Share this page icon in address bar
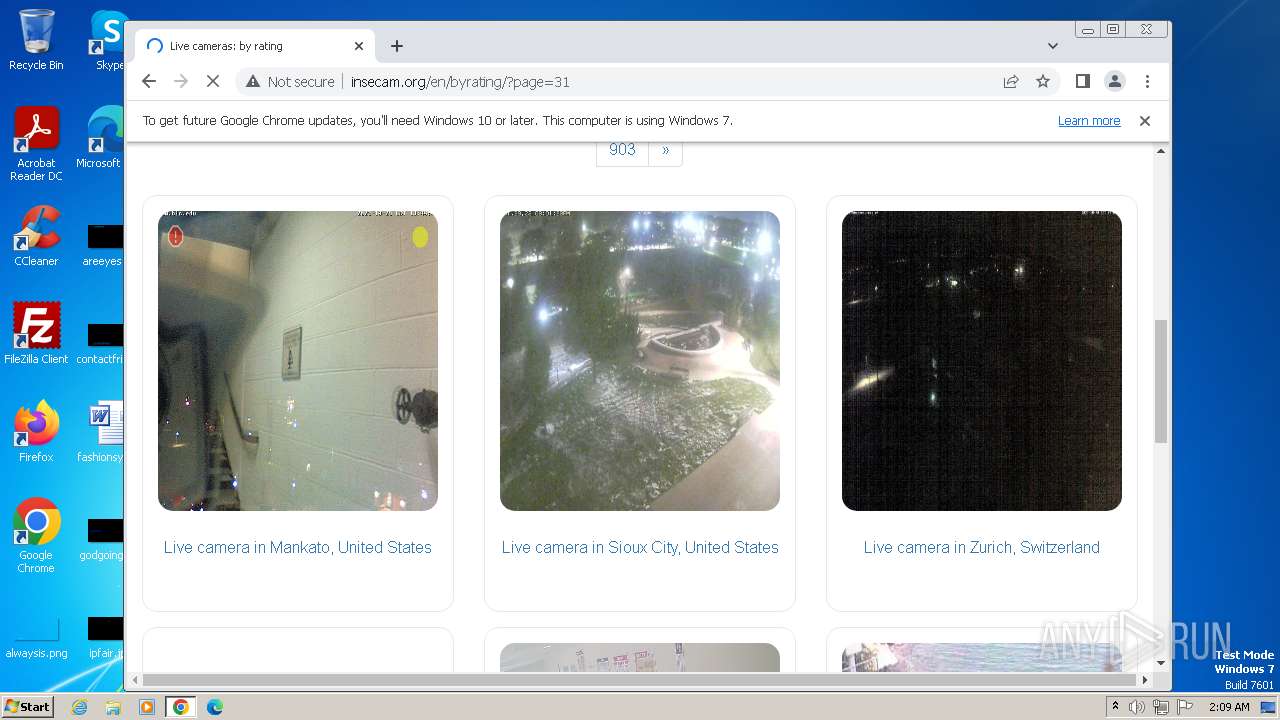Image resolution: width=1280 pixels, height=720 pixels. point(1011,82)
